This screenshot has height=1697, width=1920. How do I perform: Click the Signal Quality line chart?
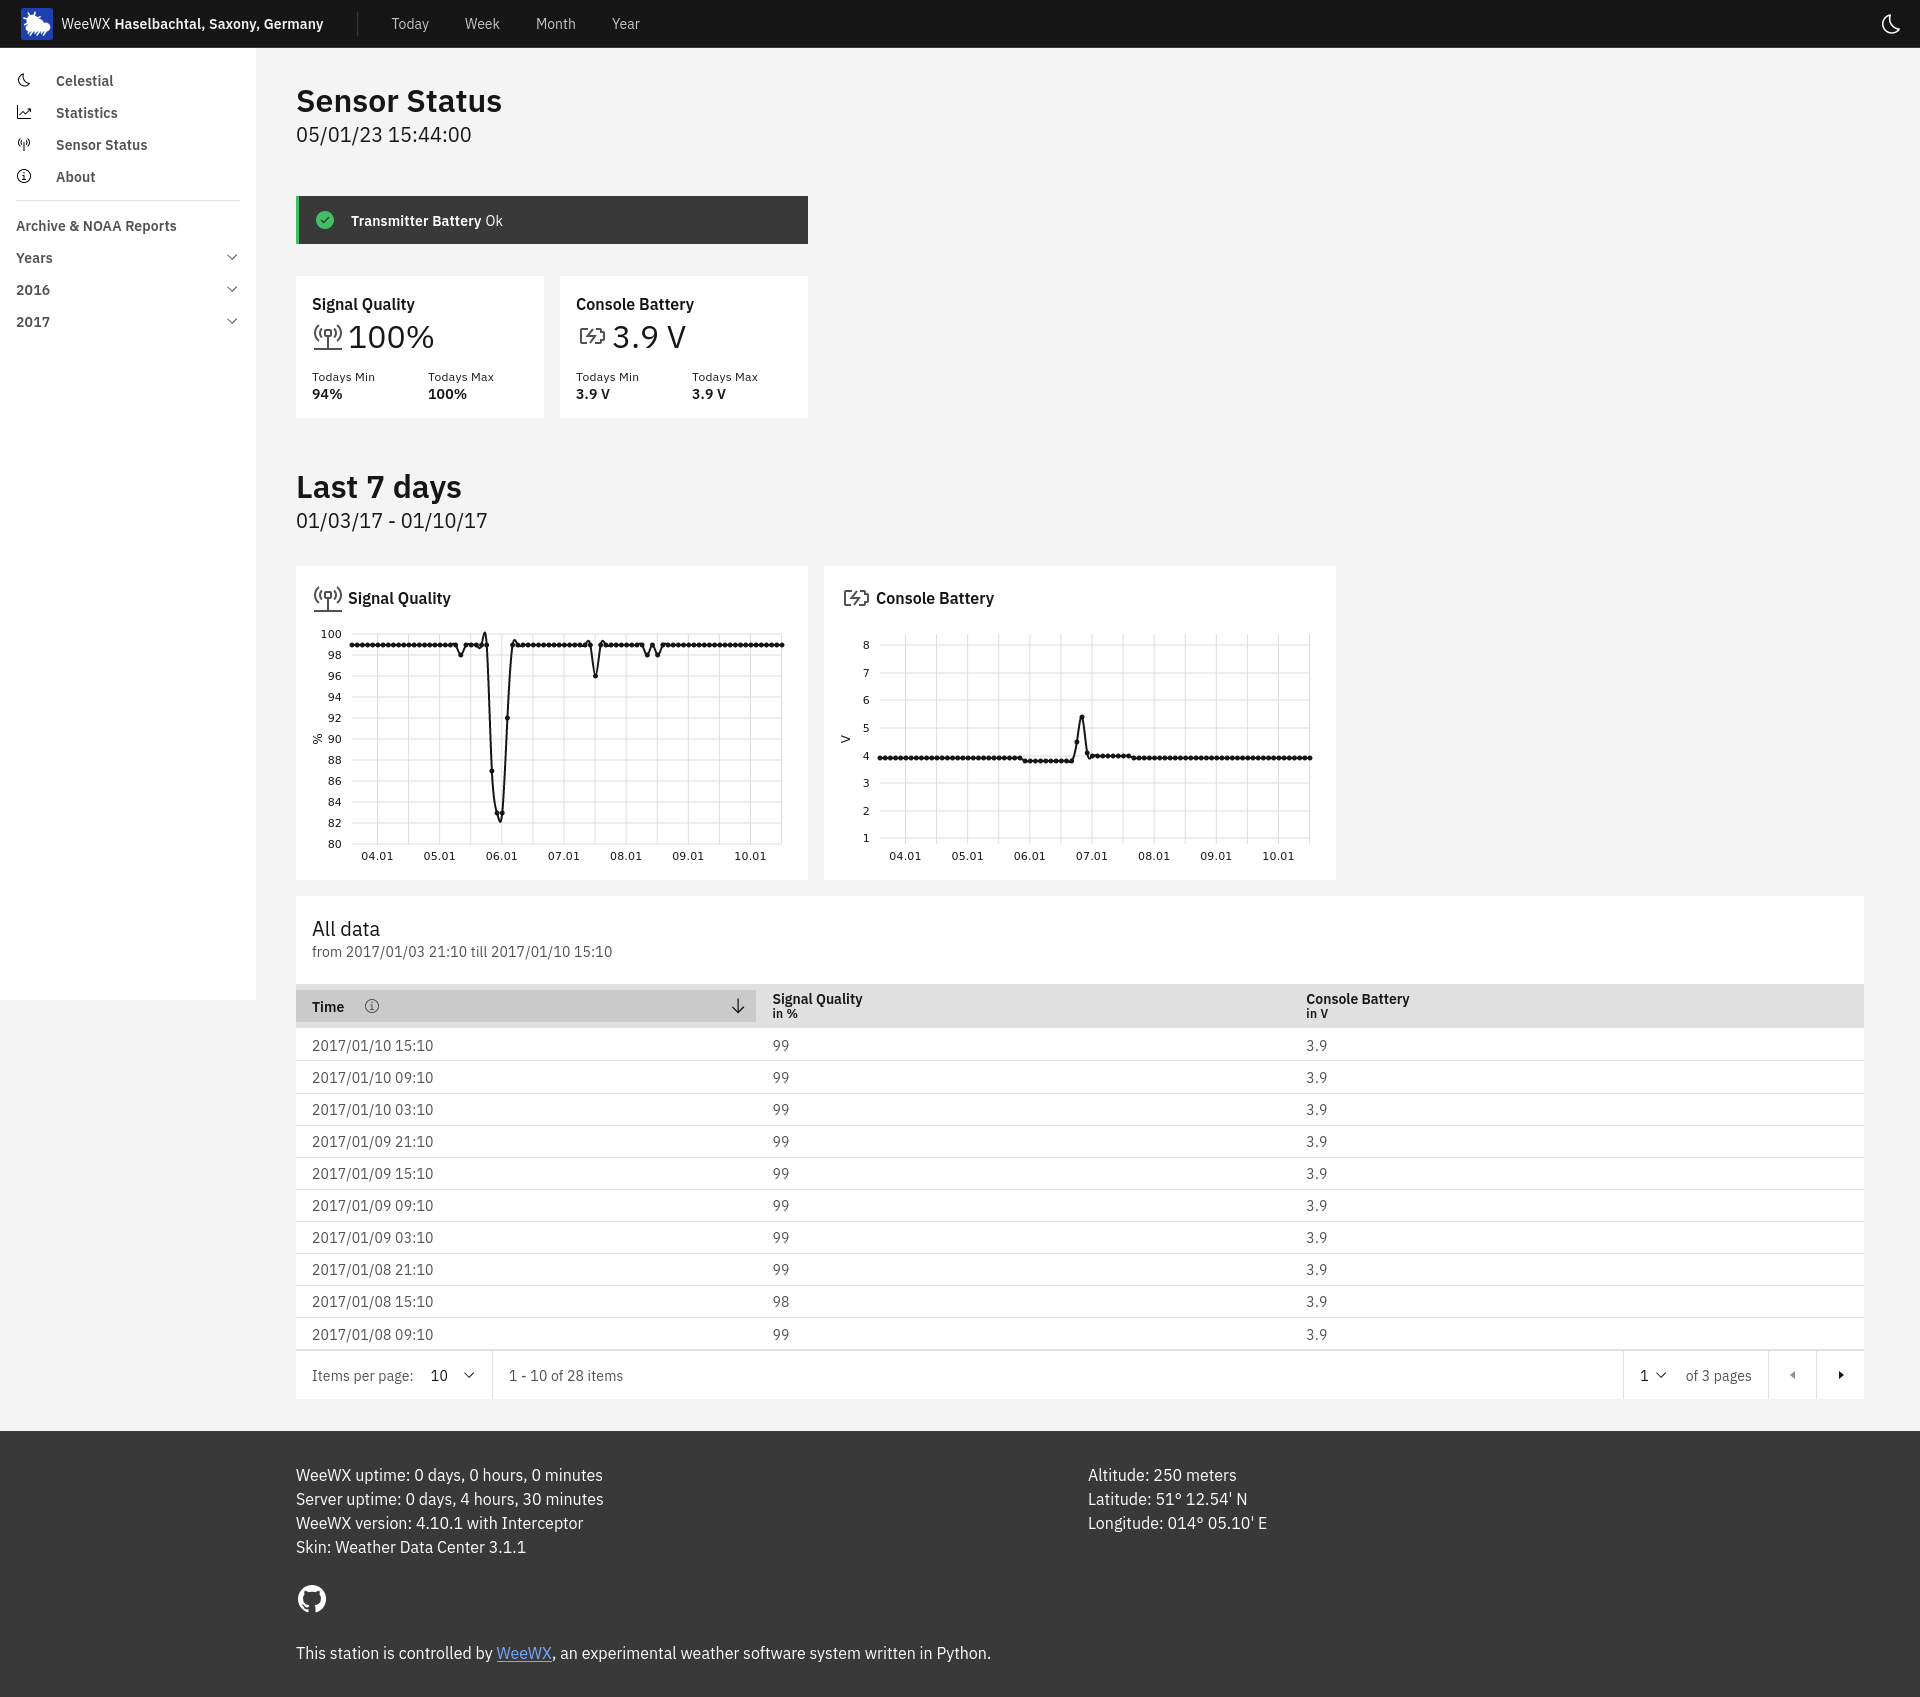coord(552,744)
